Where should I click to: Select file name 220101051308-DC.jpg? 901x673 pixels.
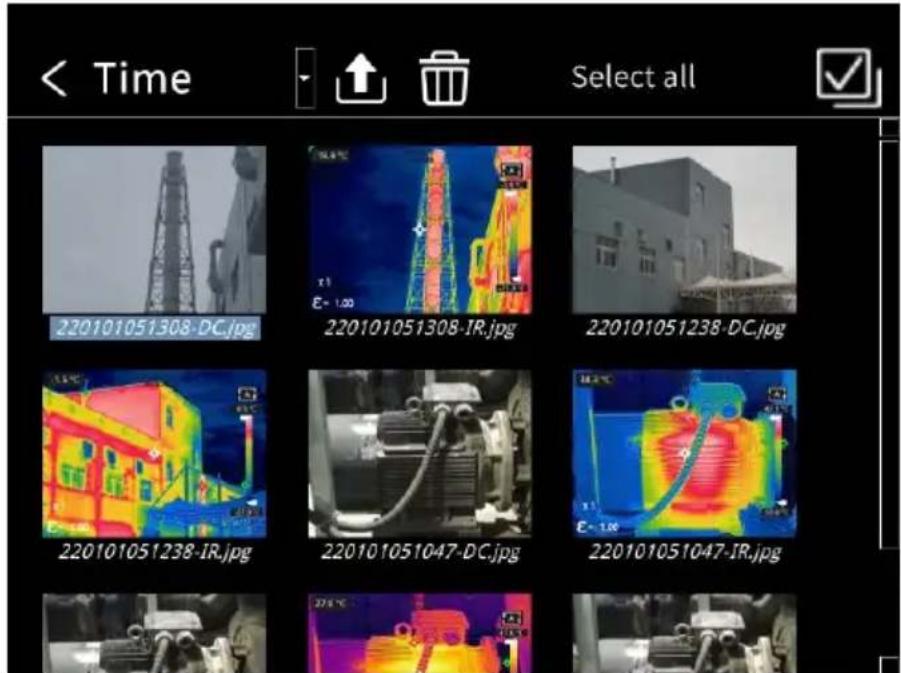[155, 328]
